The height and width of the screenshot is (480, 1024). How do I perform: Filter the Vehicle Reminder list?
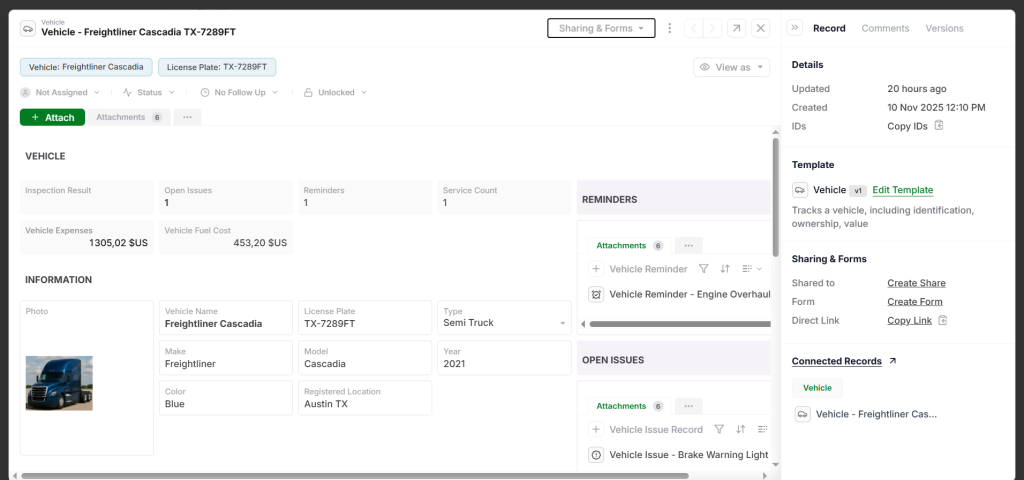[x=703, y=268]
